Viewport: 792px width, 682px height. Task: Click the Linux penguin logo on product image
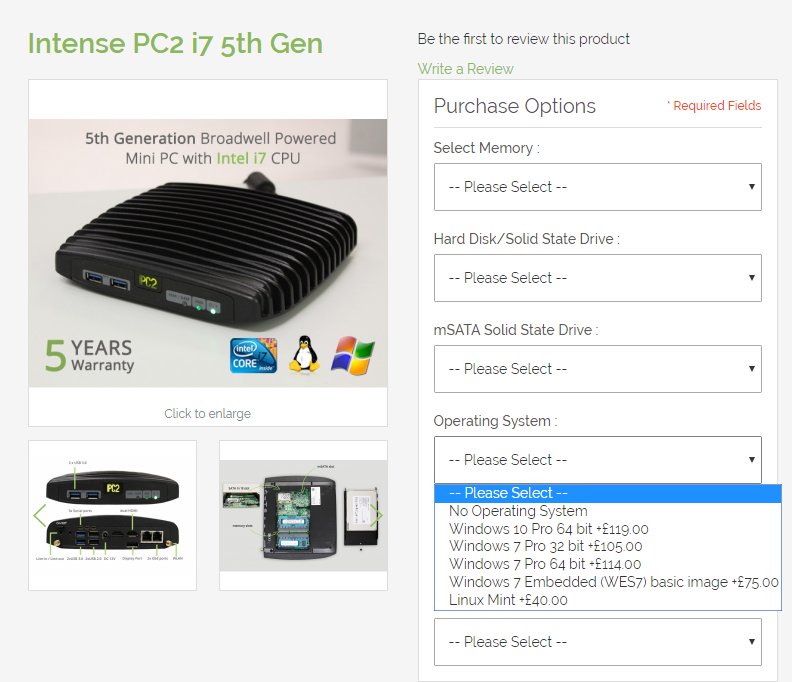point(303,355)
